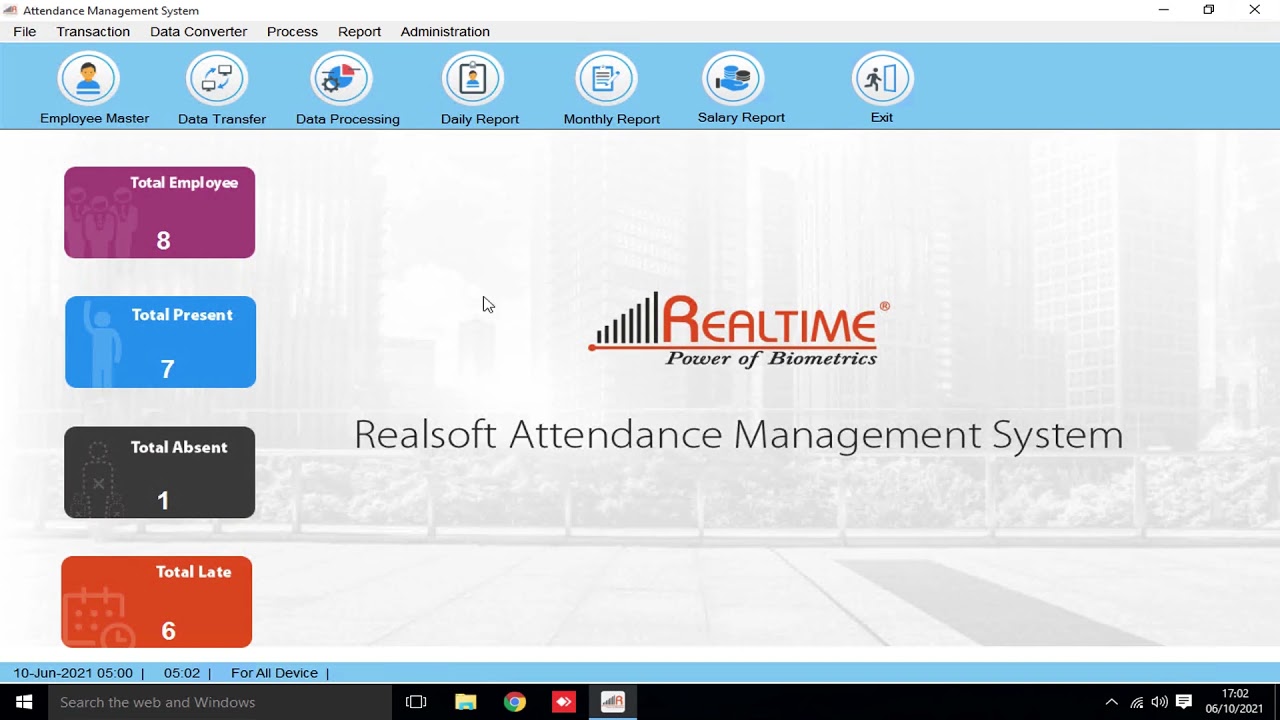The width and height of the screenshot is (1280, 720).
Task: Select the Total Employee card
Action: (160, 213)
